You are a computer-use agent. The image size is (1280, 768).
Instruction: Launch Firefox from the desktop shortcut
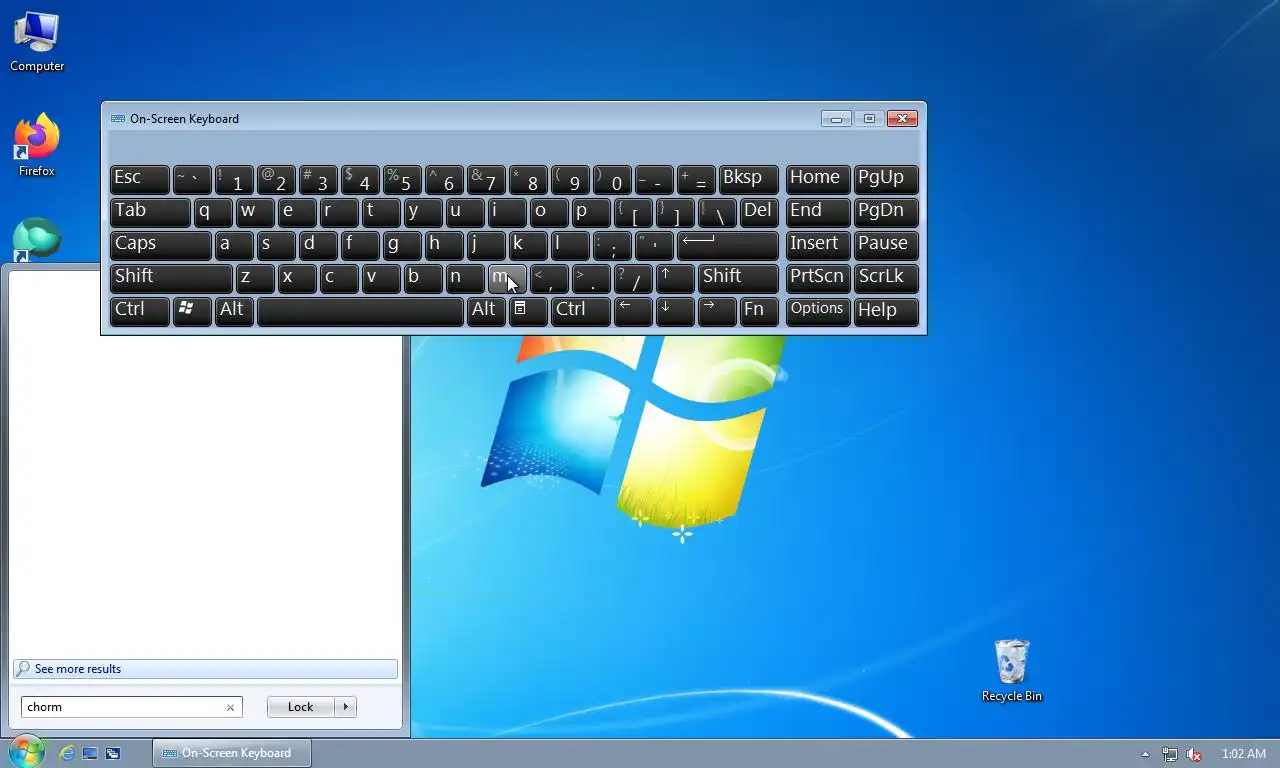point(37,146)
